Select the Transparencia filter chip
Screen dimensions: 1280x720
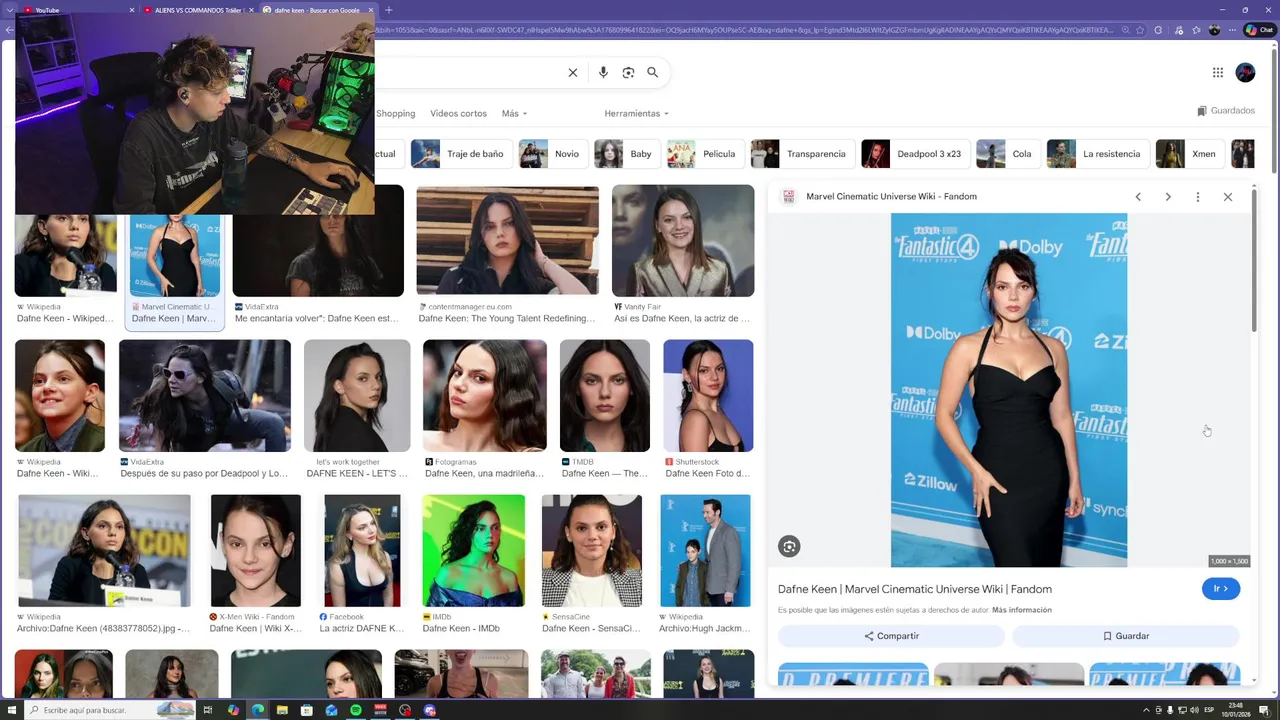(803, 154)
